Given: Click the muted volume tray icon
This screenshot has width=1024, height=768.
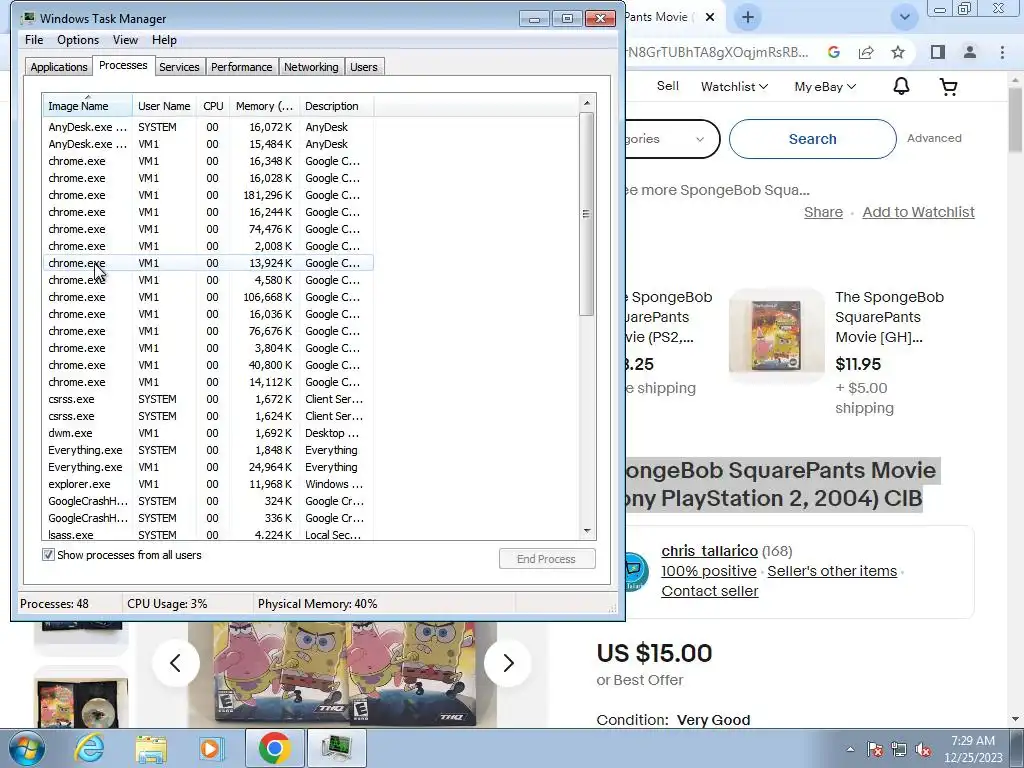Looking at the screenshot, I should click(923, 750).
